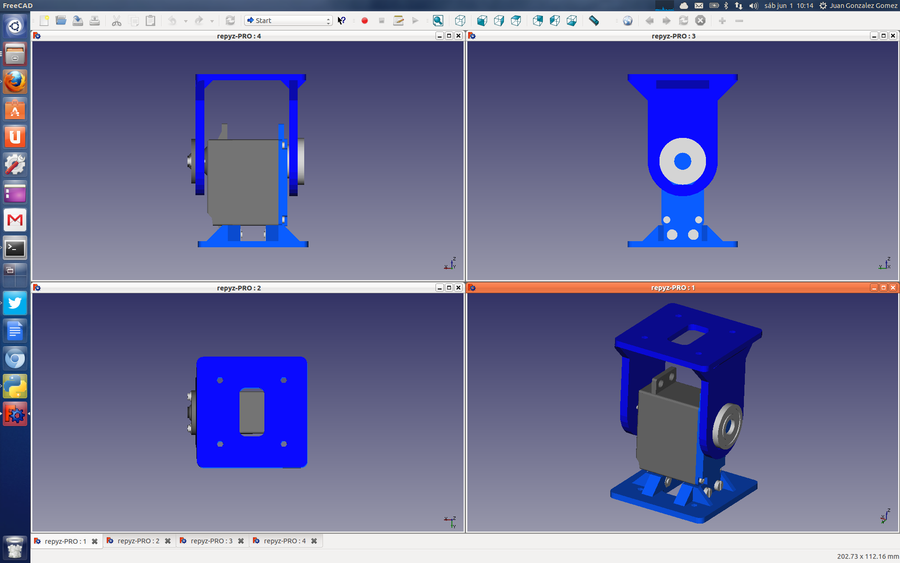
Task: Open the Edit macro notepad icon
Action: click(x=398, y=20)
